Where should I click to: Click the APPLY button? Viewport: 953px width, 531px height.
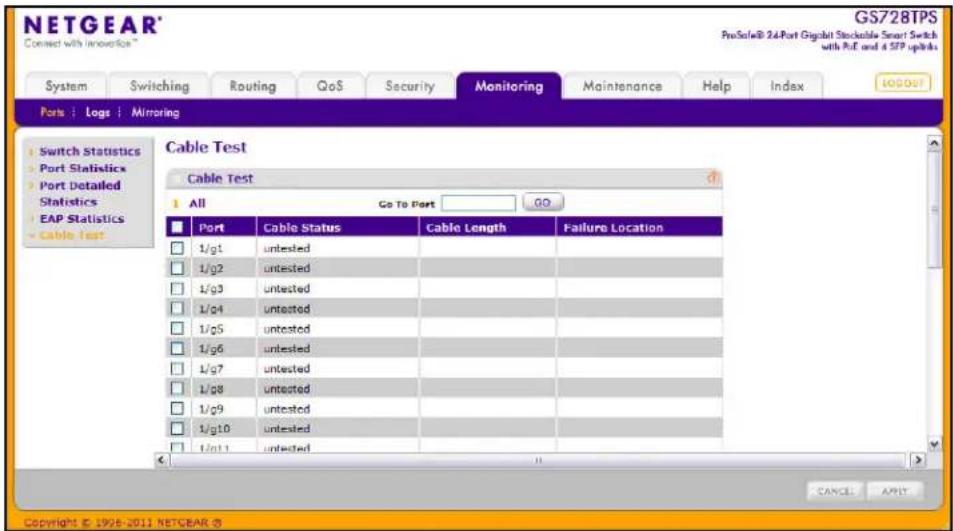pyautogui.click(x=895, y=491)
